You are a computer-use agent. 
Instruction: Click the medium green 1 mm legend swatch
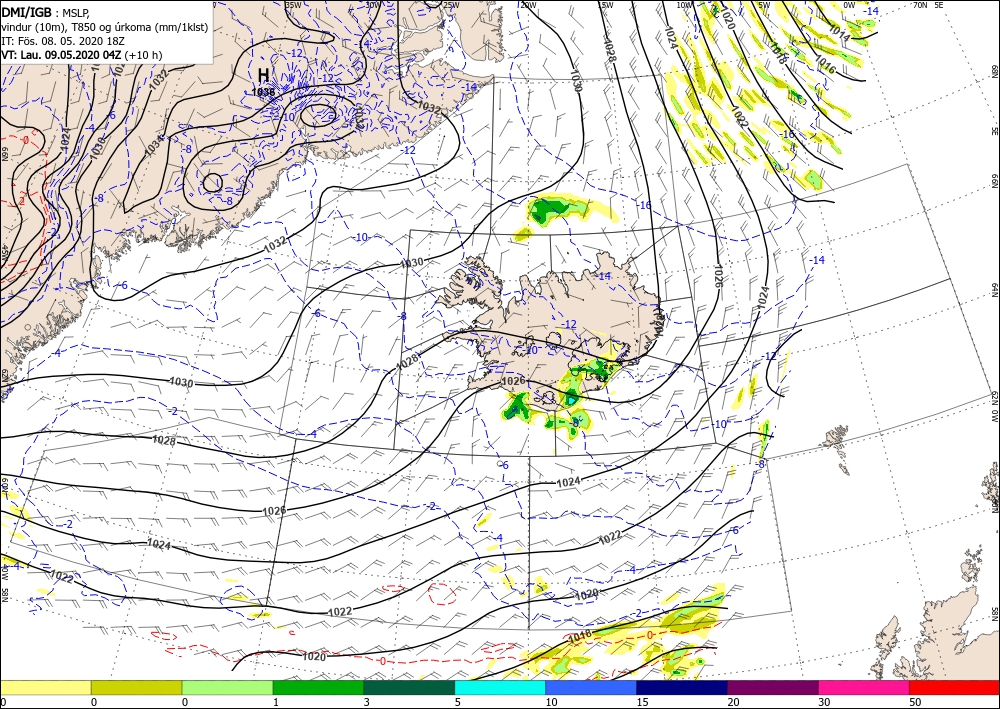[x=318, y=687]
